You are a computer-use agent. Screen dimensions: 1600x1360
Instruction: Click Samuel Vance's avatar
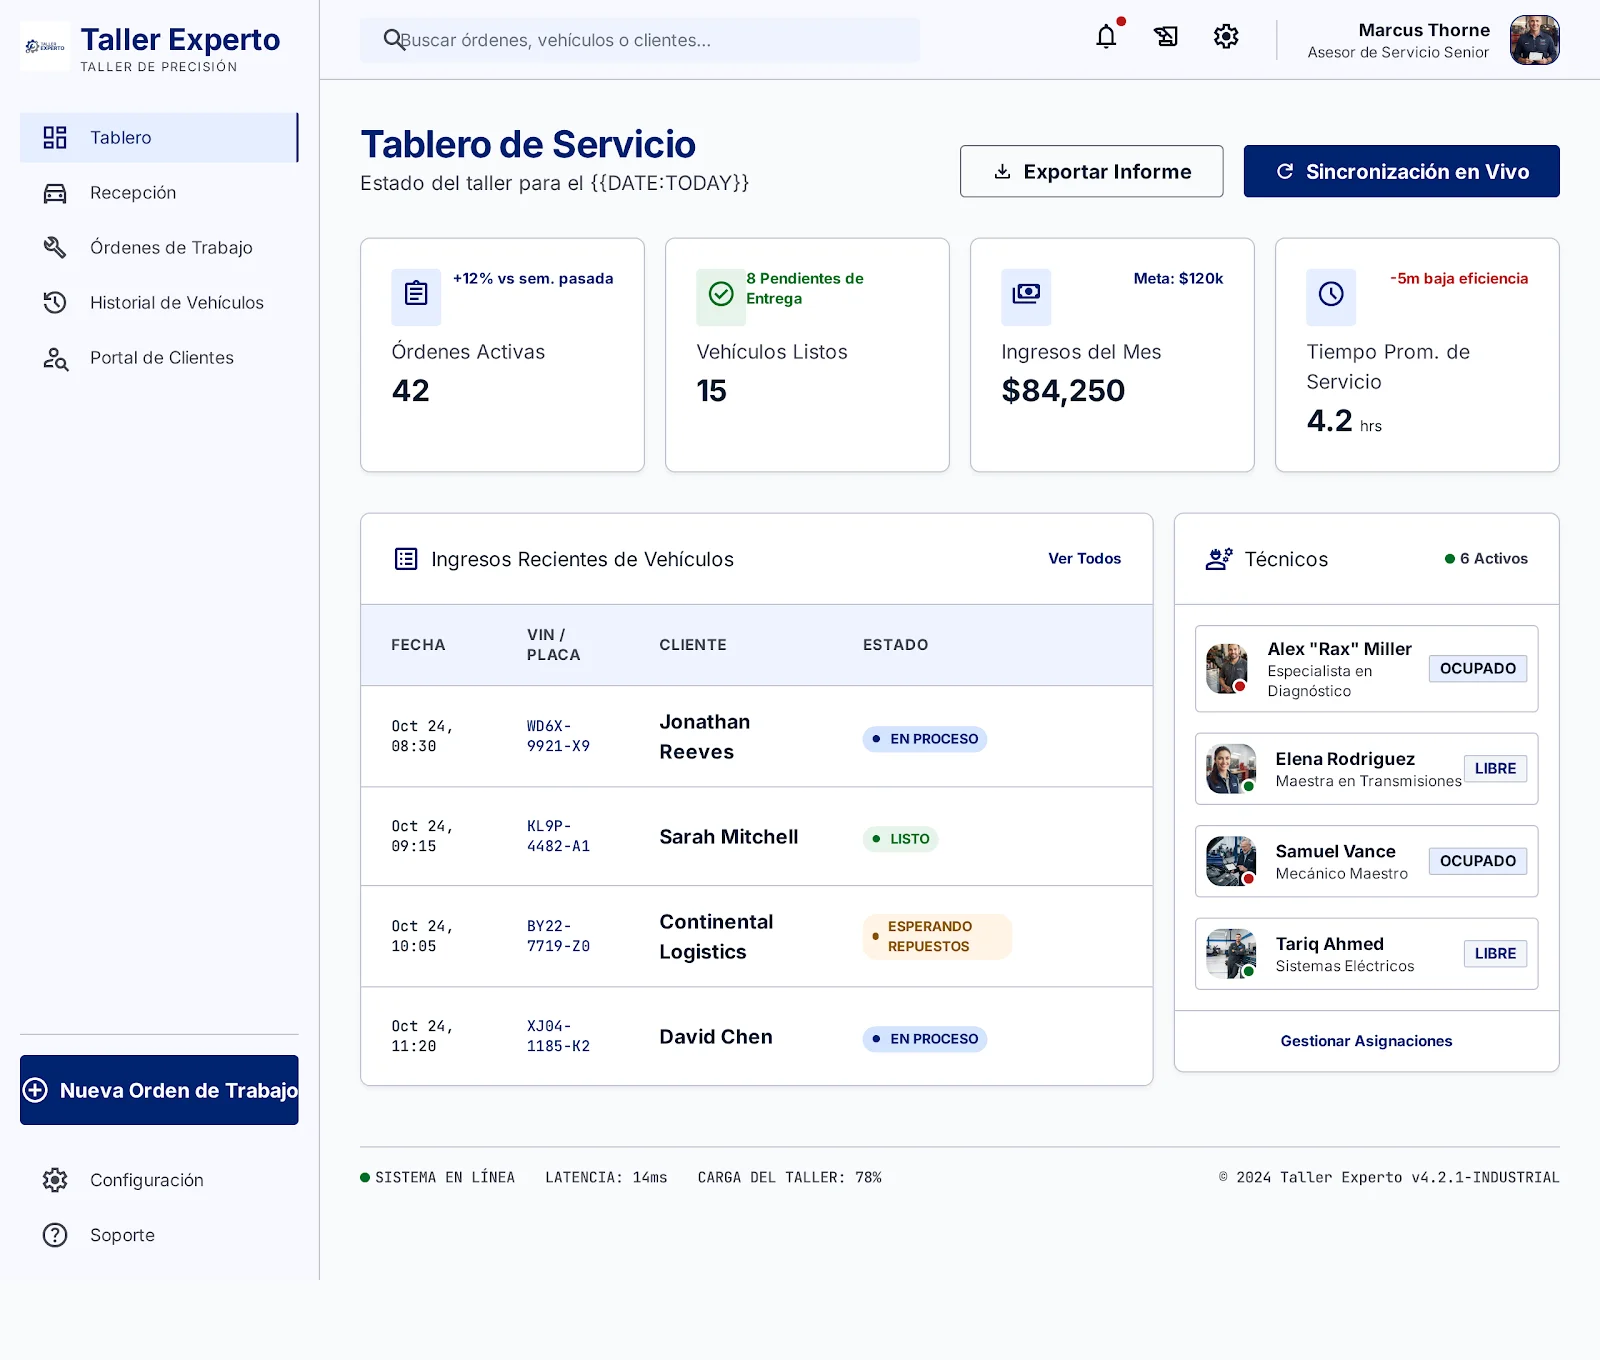point(1231,861)
